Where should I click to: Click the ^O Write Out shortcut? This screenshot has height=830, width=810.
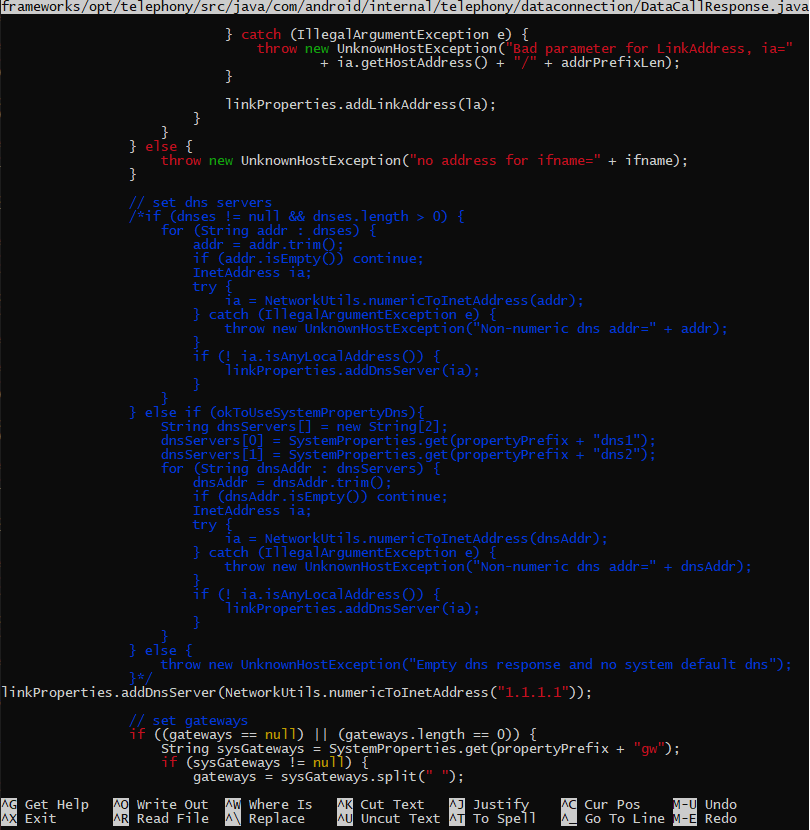[x=161, y=805]
